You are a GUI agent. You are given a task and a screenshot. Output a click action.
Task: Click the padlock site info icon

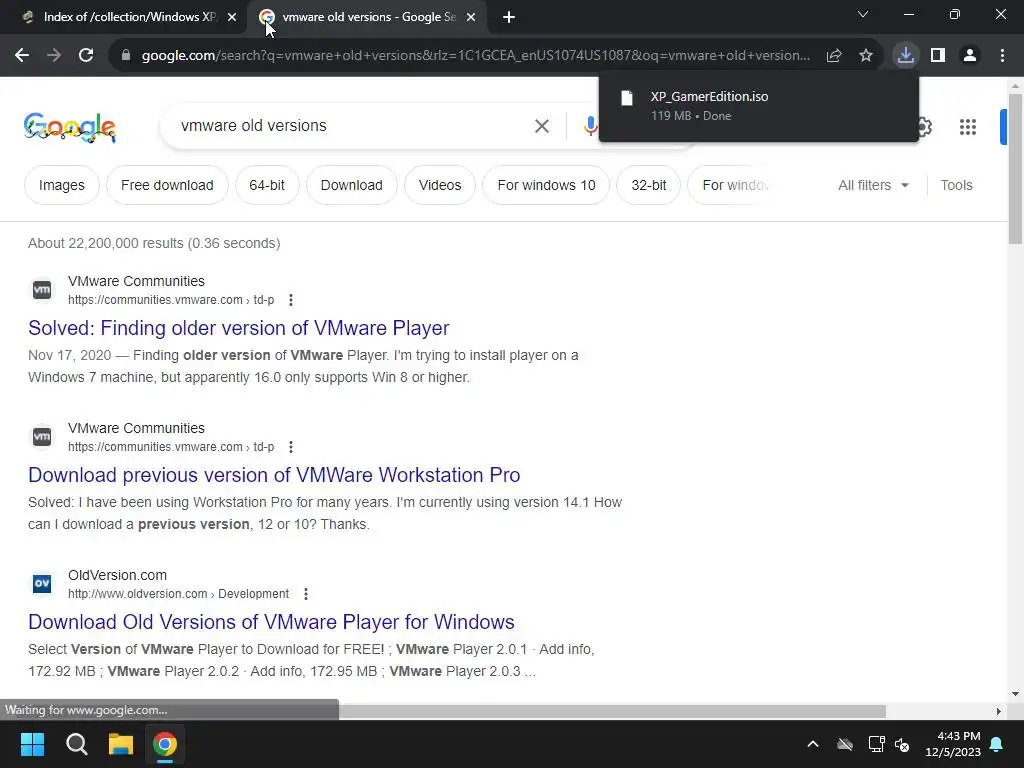click(x=126, y=56)
